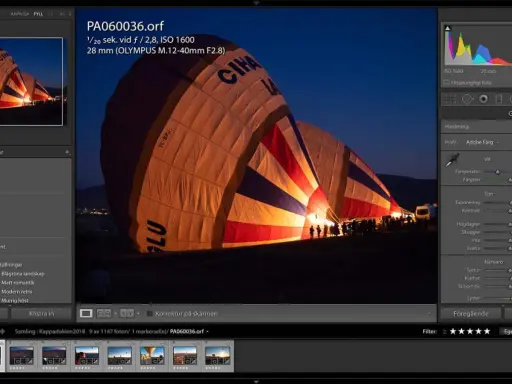
Task: Choose the 'Blågröna landskap' preset
Action: click(x=23, y=274)
